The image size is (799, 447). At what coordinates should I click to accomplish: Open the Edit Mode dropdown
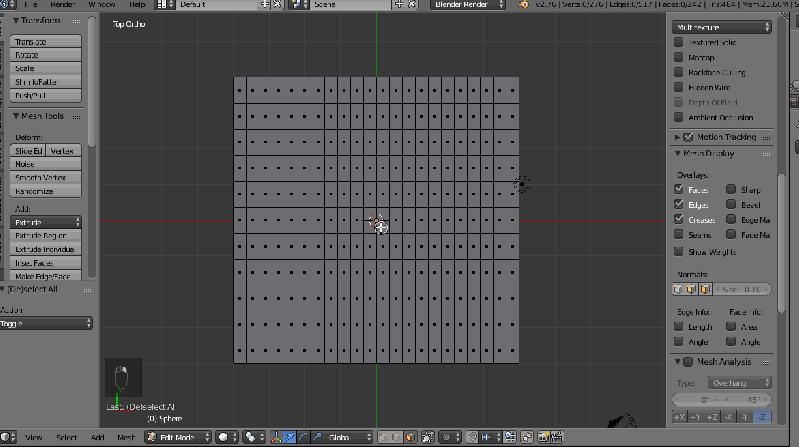tap(178, 437)
